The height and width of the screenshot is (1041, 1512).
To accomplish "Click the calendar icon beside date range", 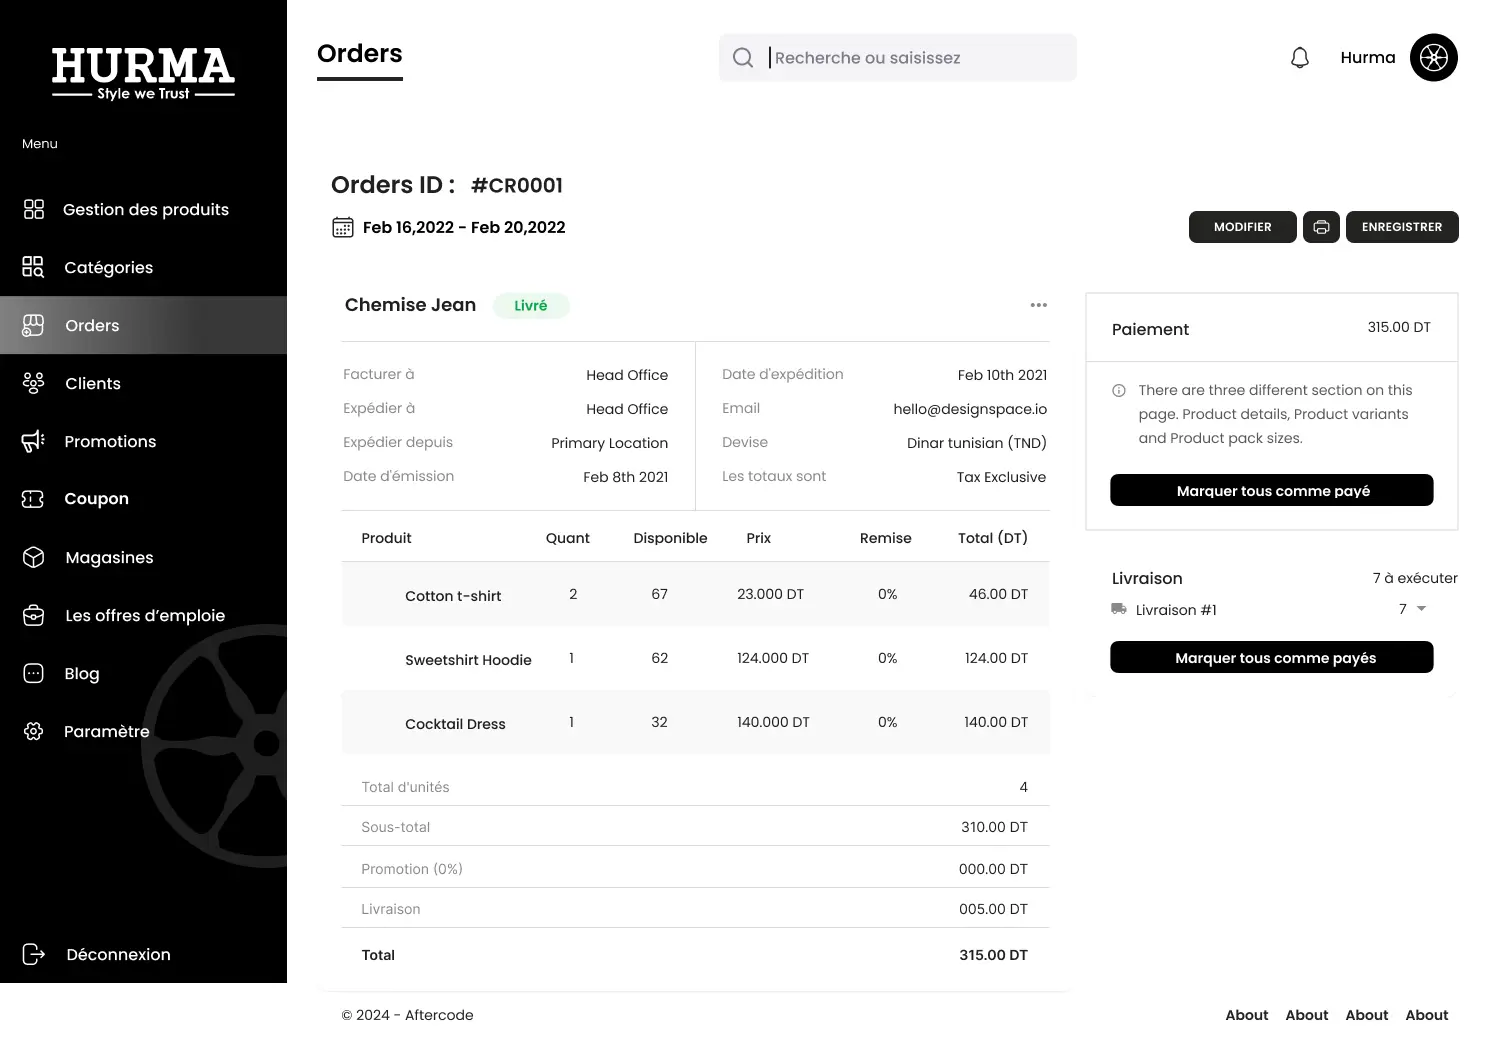I will 343,228.
